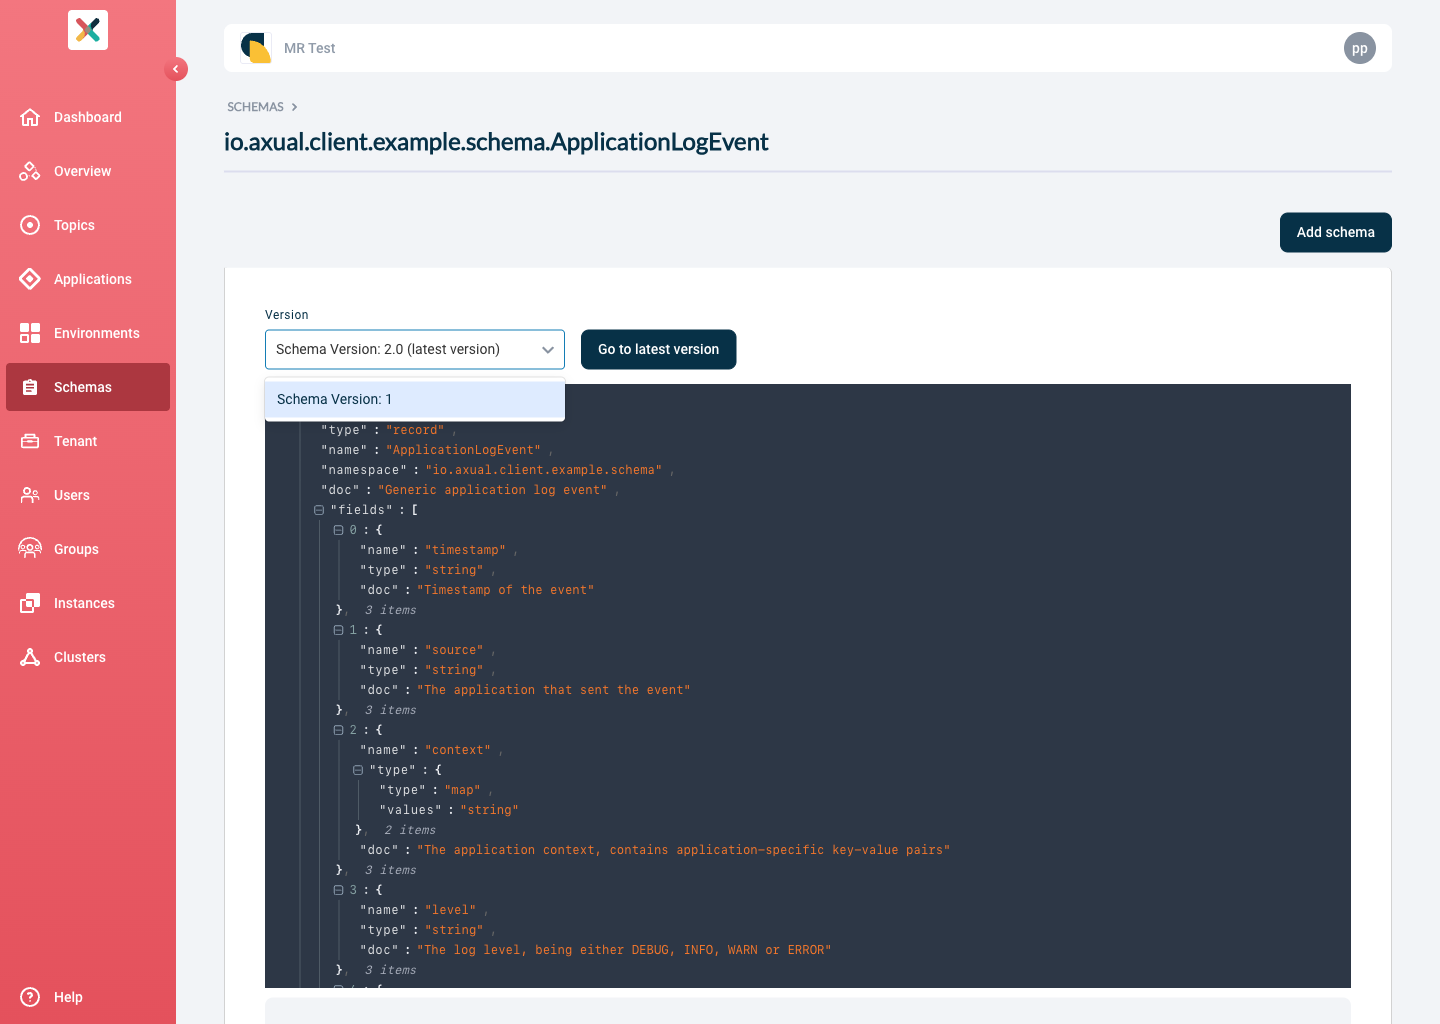Open Dashboard via the home icon
This screenshot has width=1440, height=1024.
pyautogui.click(x=31, y=117)
